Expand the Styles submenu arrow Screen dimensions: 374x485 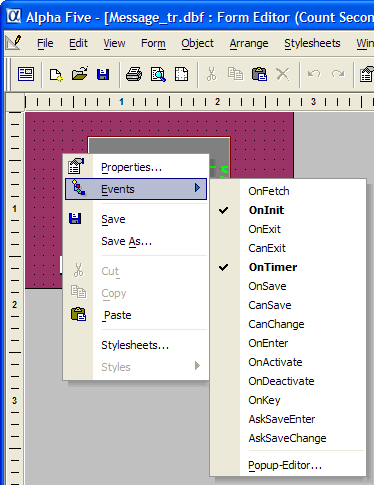[197, 366]
